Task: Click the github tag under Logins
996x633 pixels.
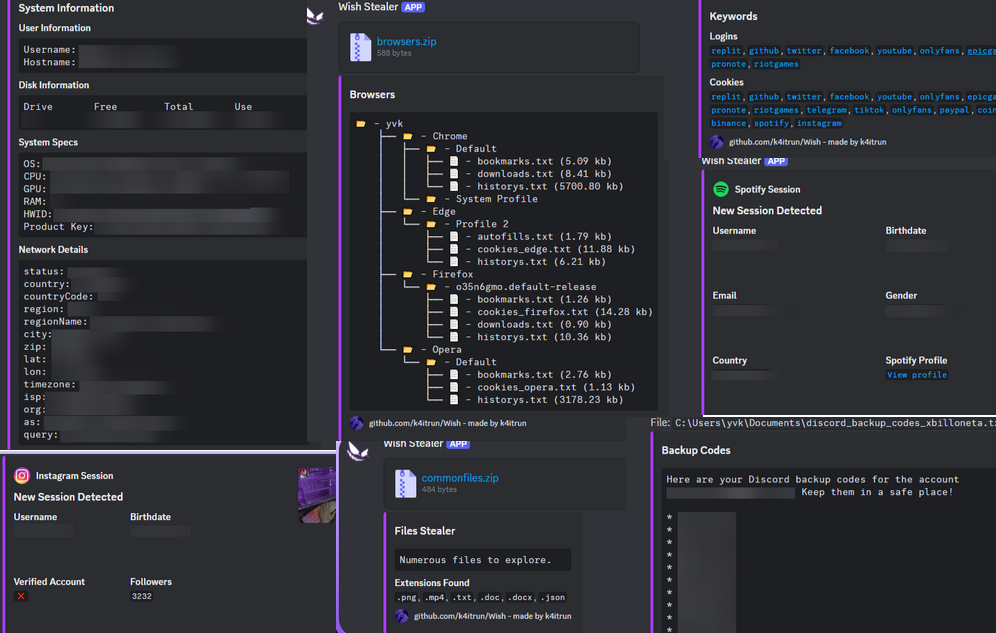Action: [x=764, y=51]
